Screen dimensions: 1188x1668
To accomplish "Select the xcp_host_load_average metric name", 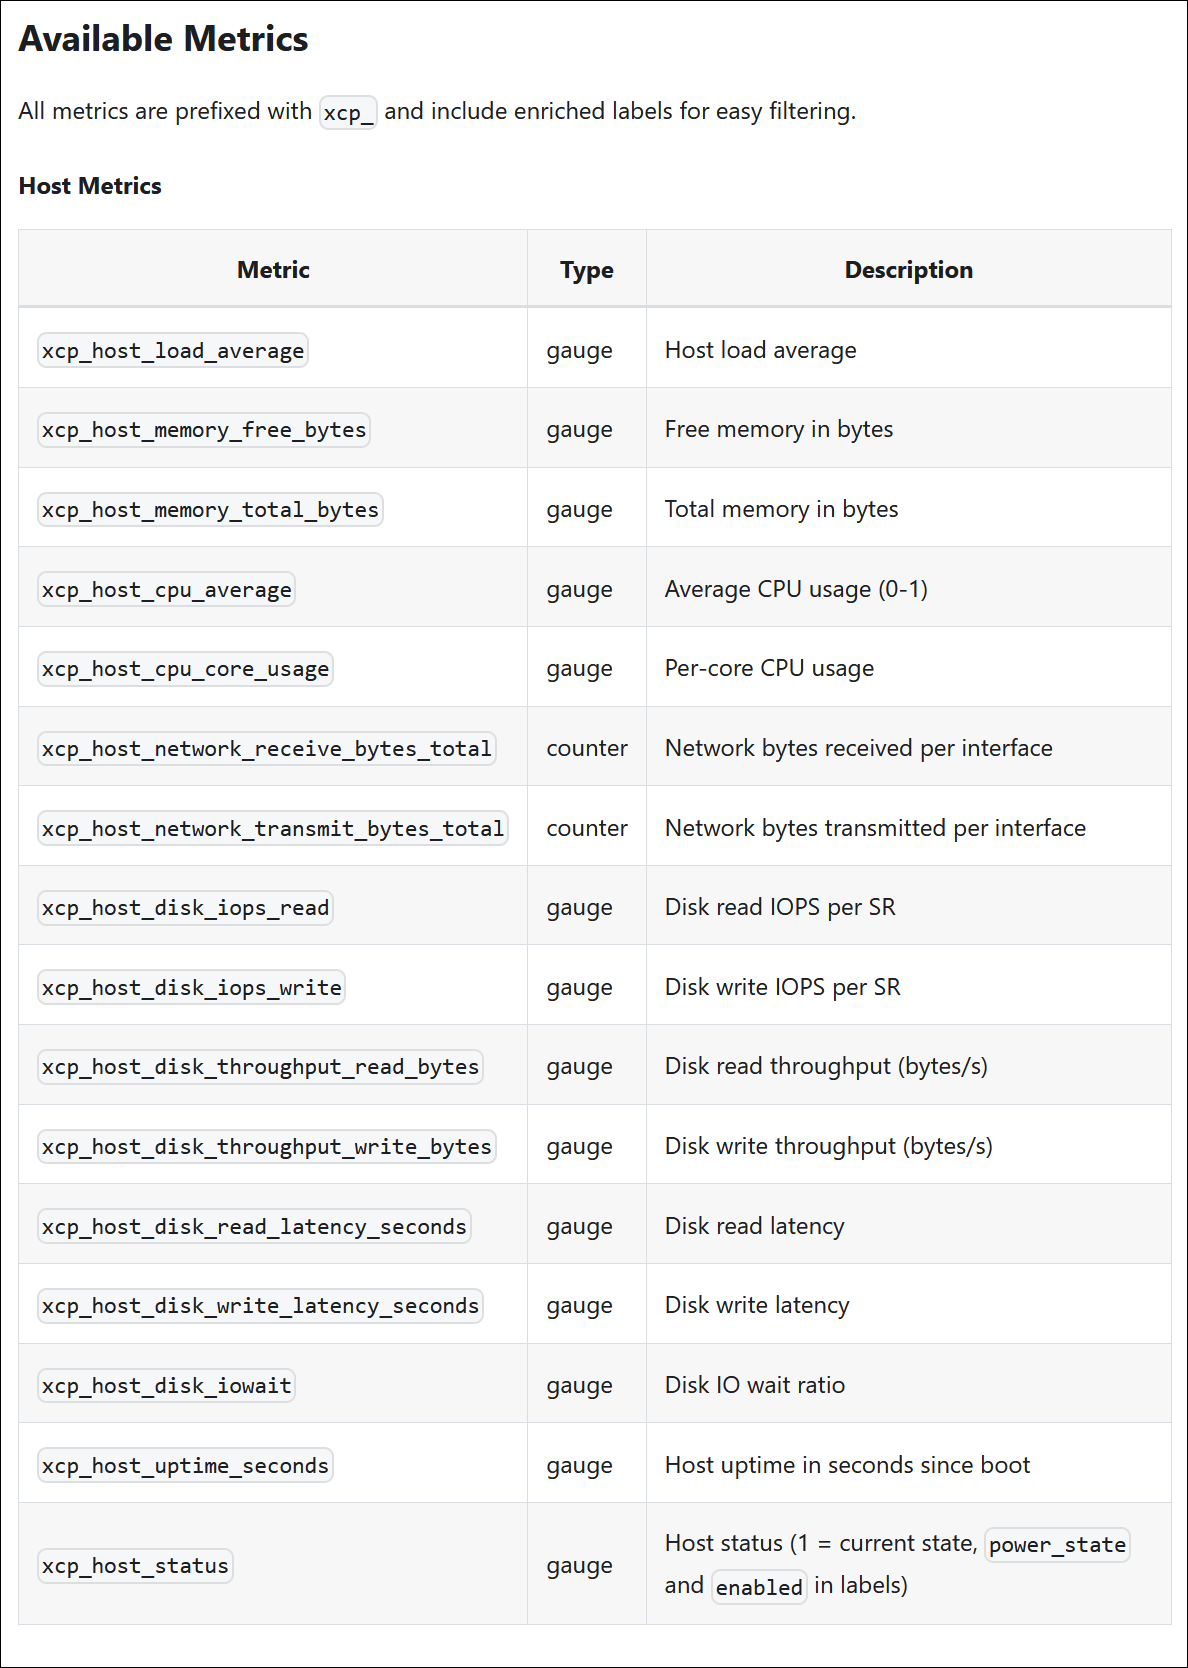I will pyautogui.click(x=173, y=351).
